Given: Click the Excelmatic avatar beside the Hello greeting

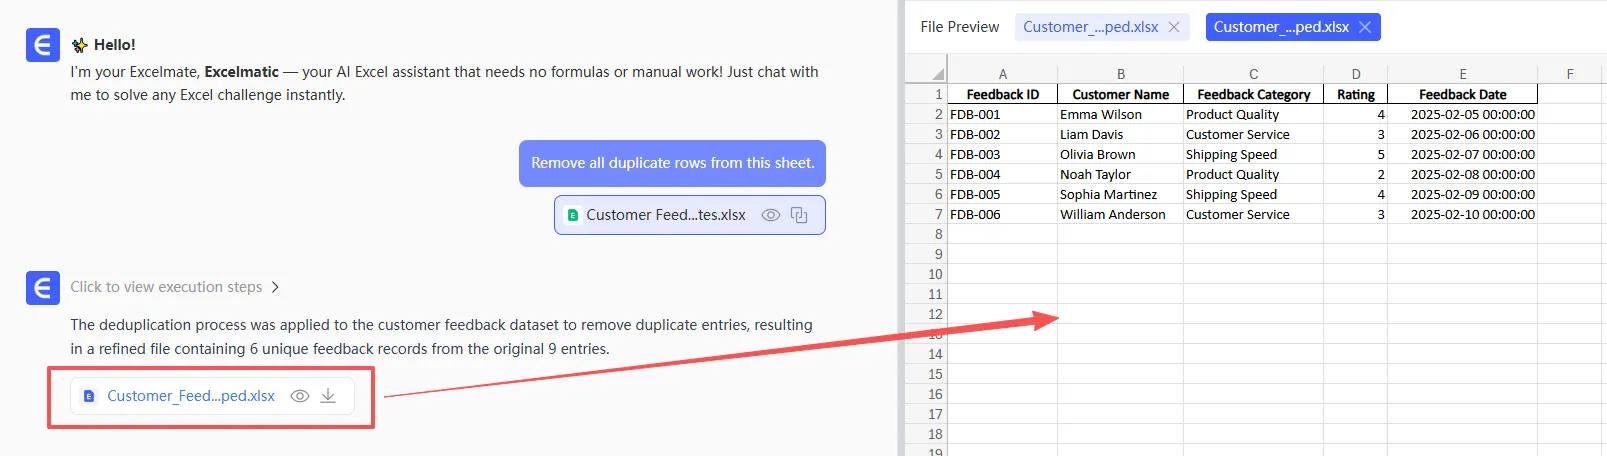Looking at the screenshot, I should click(x=43, y=45).
